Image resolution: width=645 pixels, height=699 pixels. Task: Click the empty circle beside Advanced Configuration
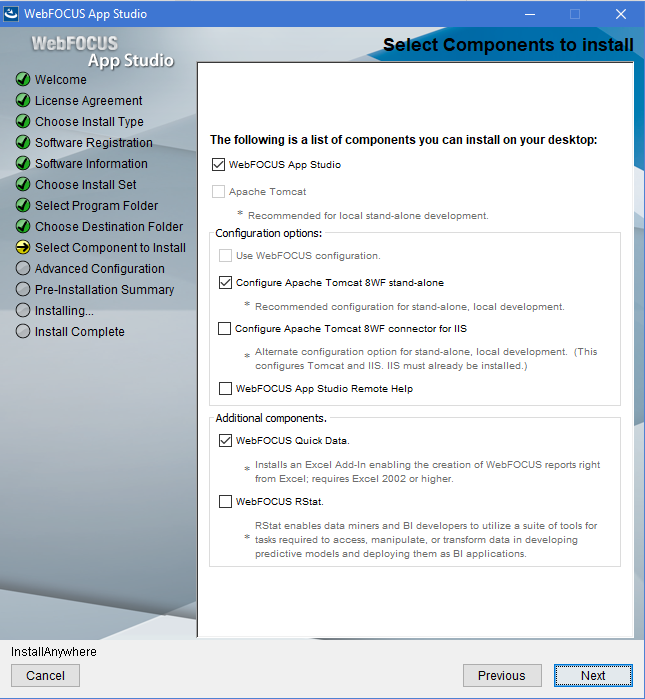23,268
